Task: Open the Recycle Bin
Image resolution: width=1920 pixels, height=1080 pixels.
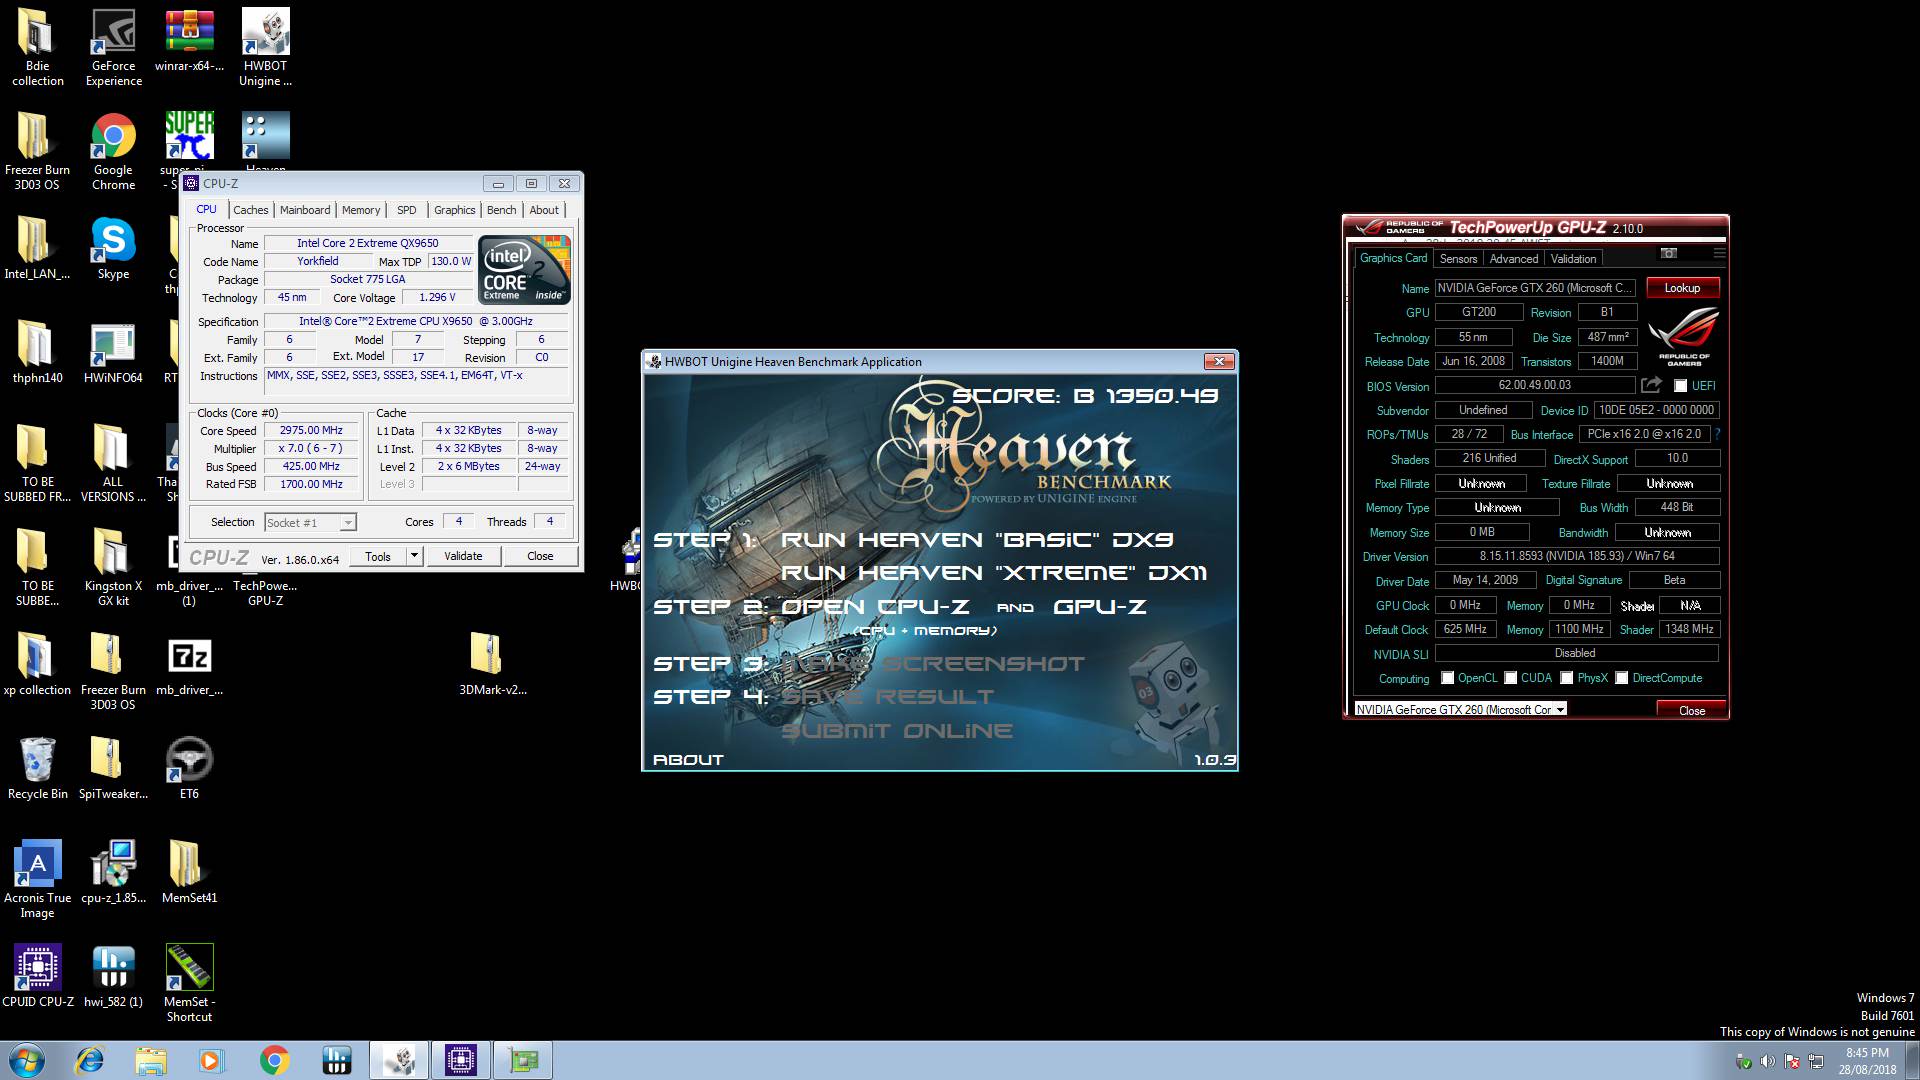Action: pyautogui.click(x=38, y=768)
